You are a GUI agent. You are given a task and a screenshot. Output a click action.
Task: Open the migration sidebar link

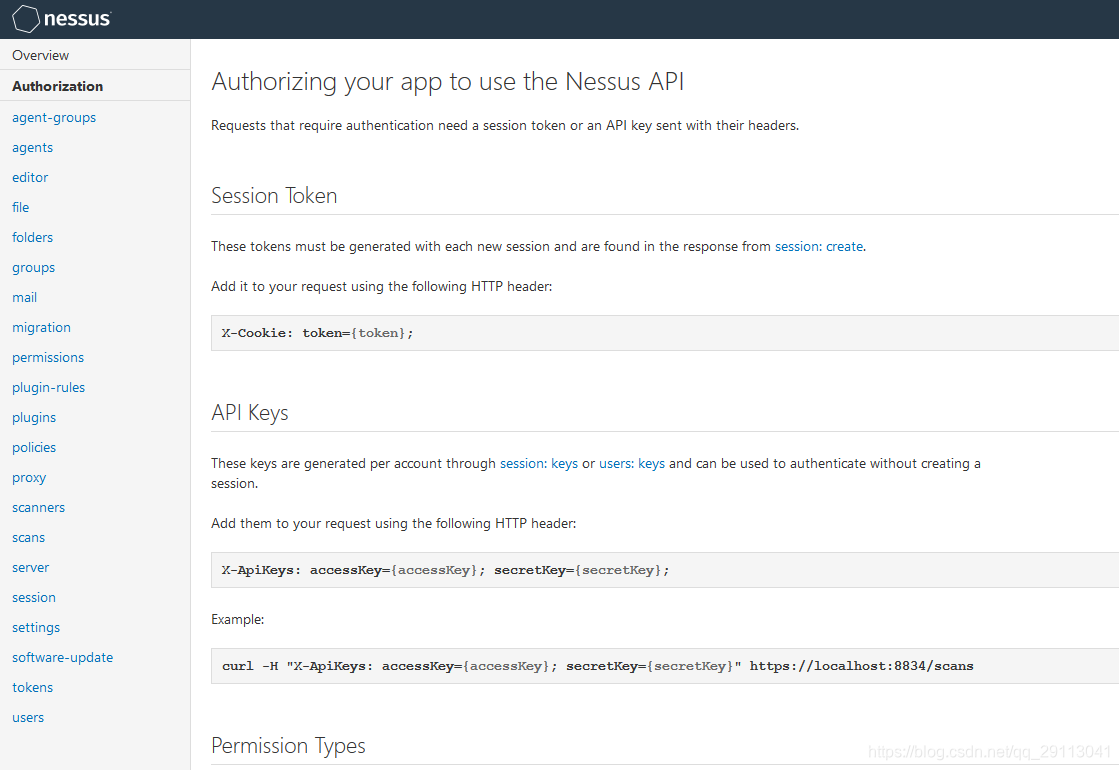(x=42, y=327)
